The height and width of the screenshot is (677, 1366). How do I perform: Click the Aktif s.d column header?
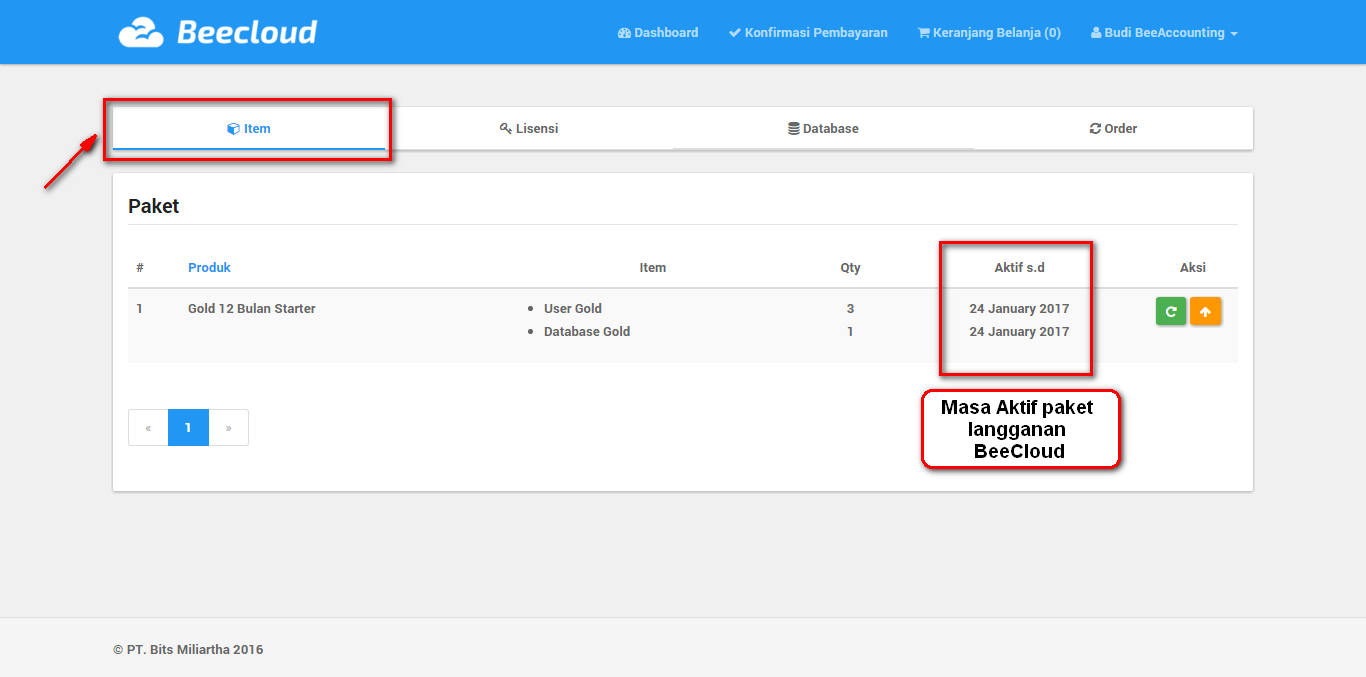click(x=1019, y=268)
